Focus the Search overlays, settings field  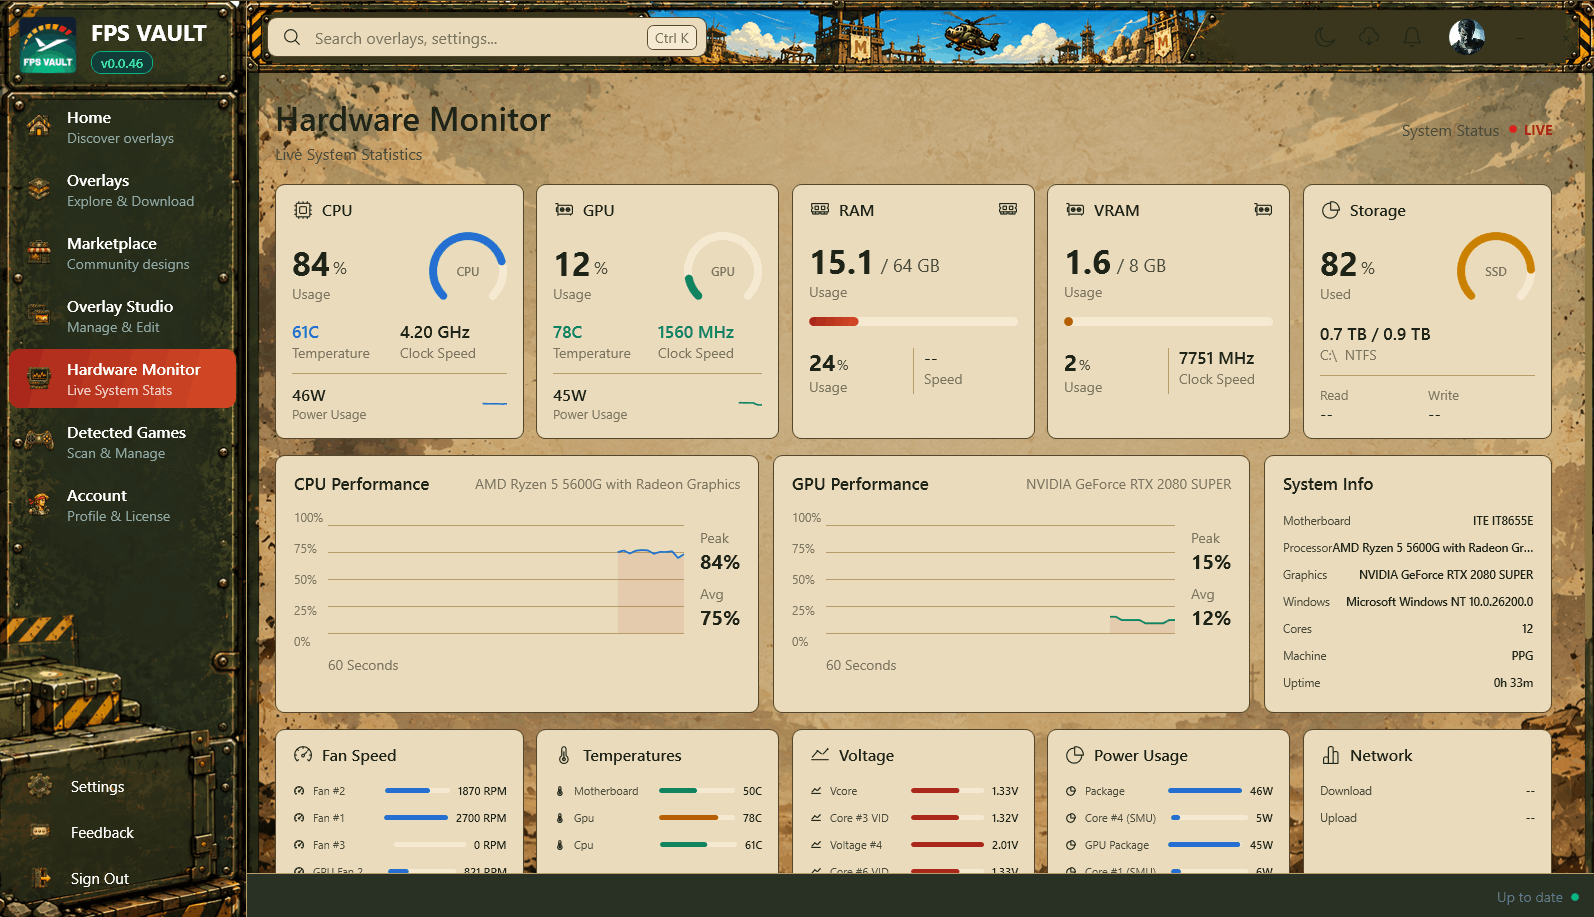487,38
